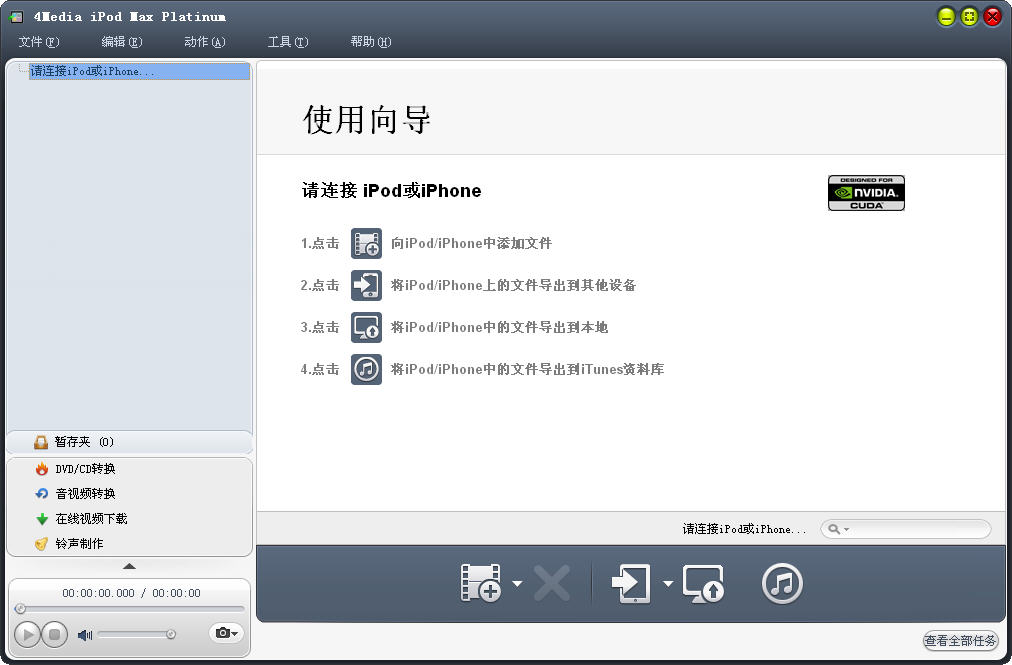Click the toolbar export to iTunes button
Image resolution: width=1012 pixels, height=665 pixels.
782,584
